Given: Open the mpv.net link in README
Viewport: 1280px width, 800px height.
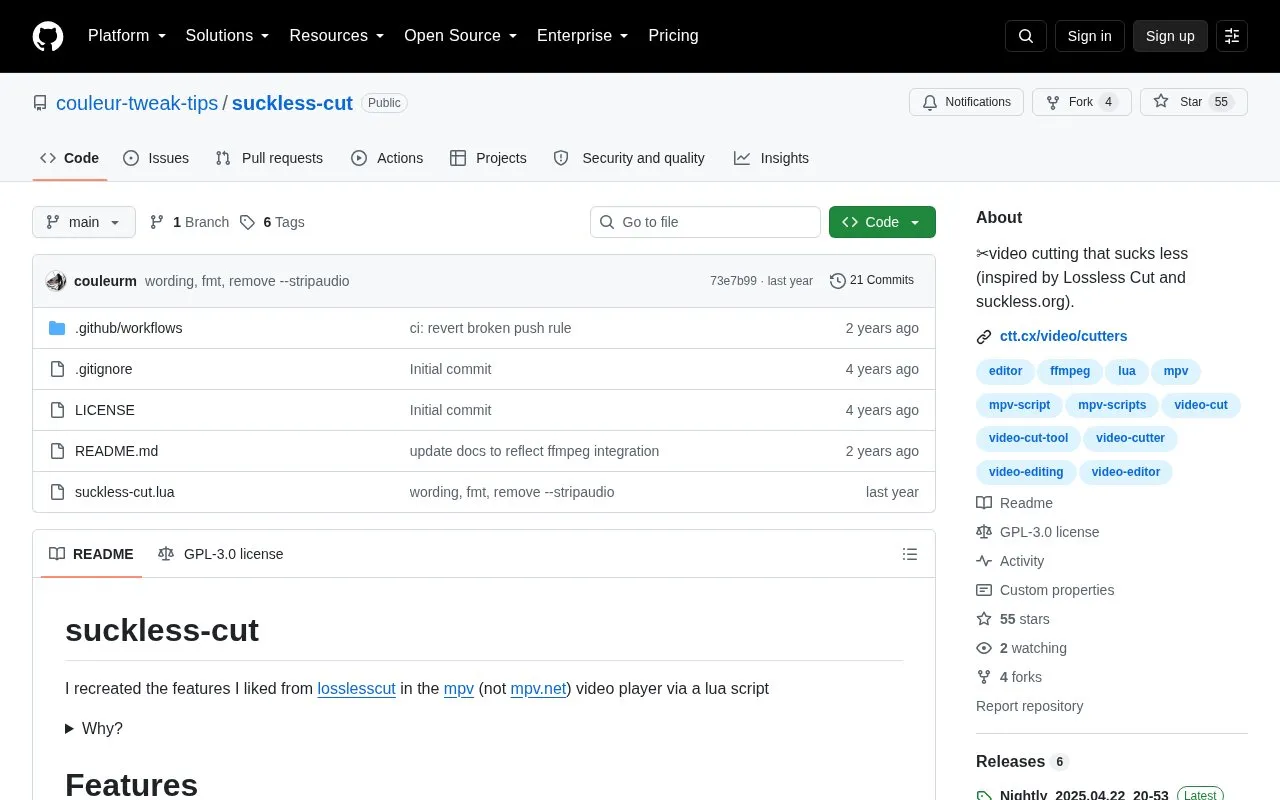Looking at the screenshot, I should pos(538,688).
